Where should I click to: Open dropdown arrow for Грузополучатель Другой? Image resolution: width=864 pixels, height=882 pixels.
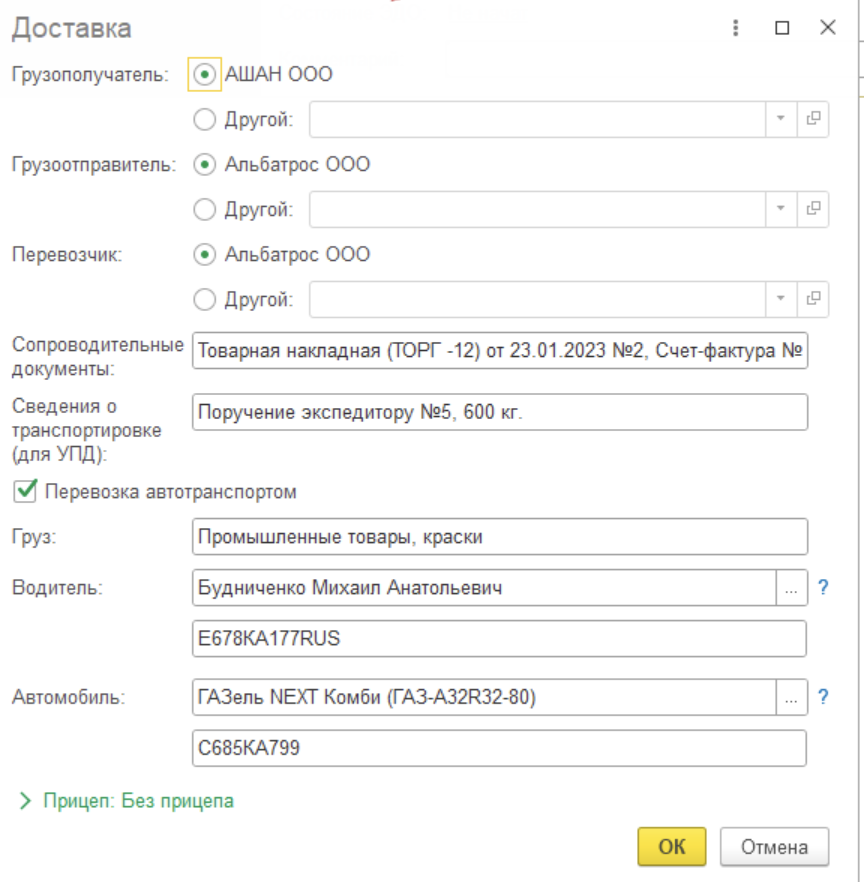tap(781, 119)
